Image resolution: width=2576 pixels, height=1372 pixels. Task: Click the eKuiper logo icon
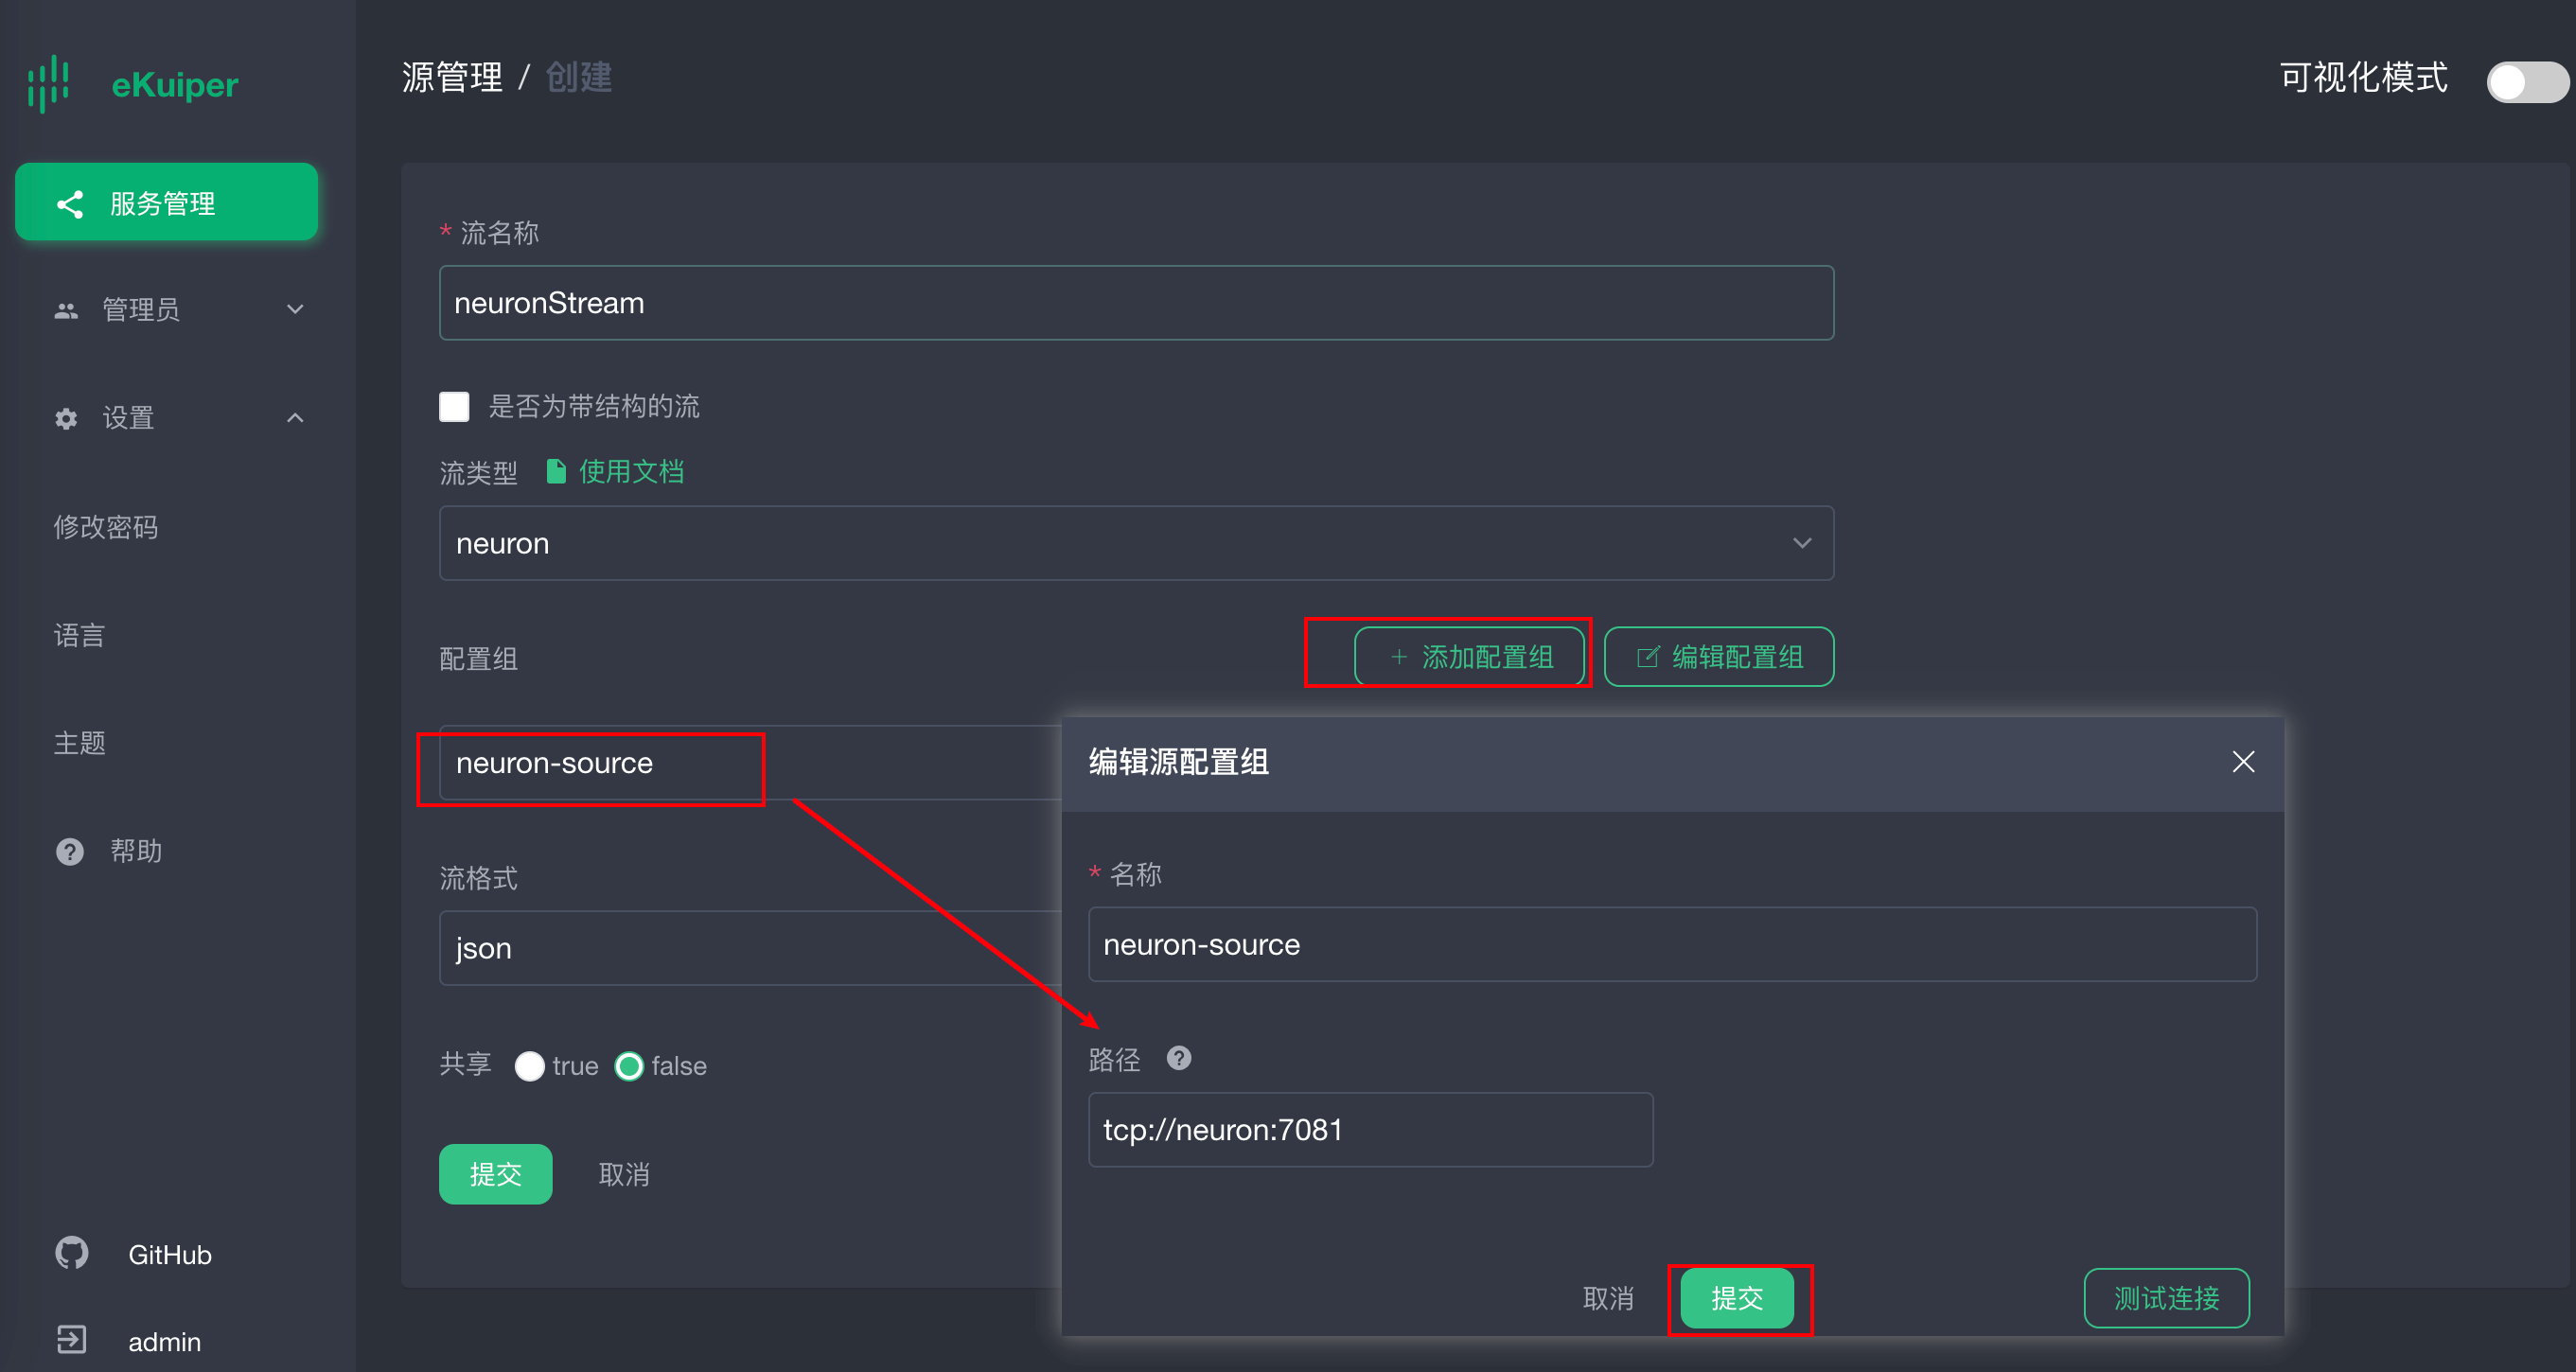coord(48,83)
